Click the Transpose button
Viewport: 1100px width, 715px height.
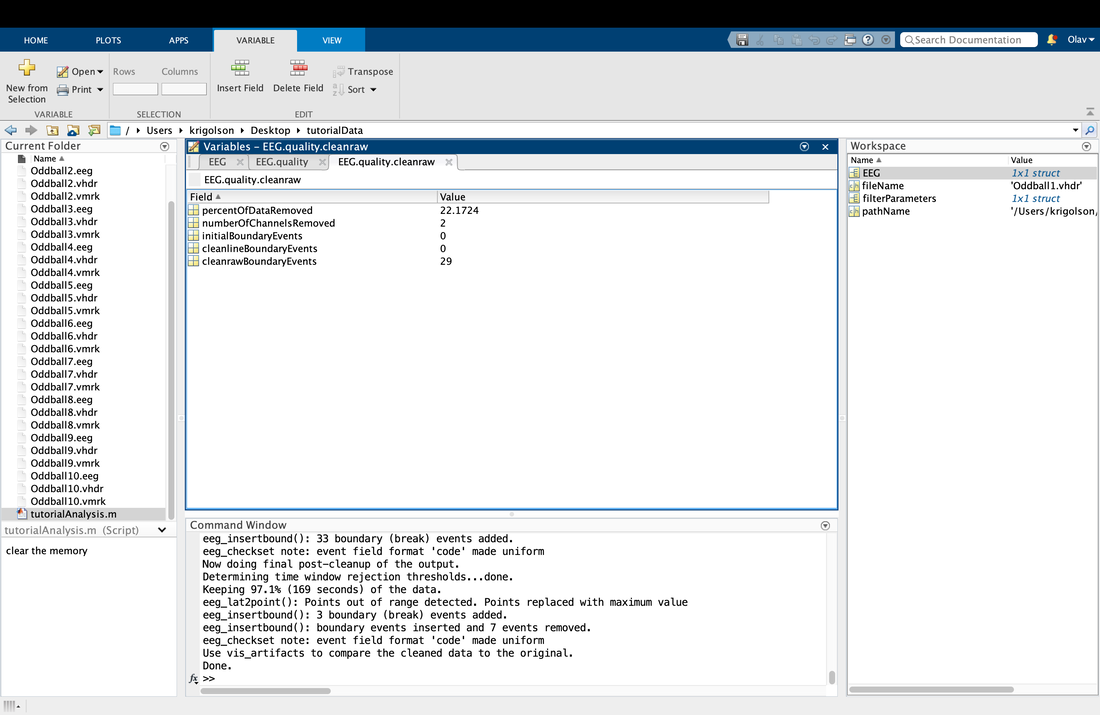coord(363,72)
